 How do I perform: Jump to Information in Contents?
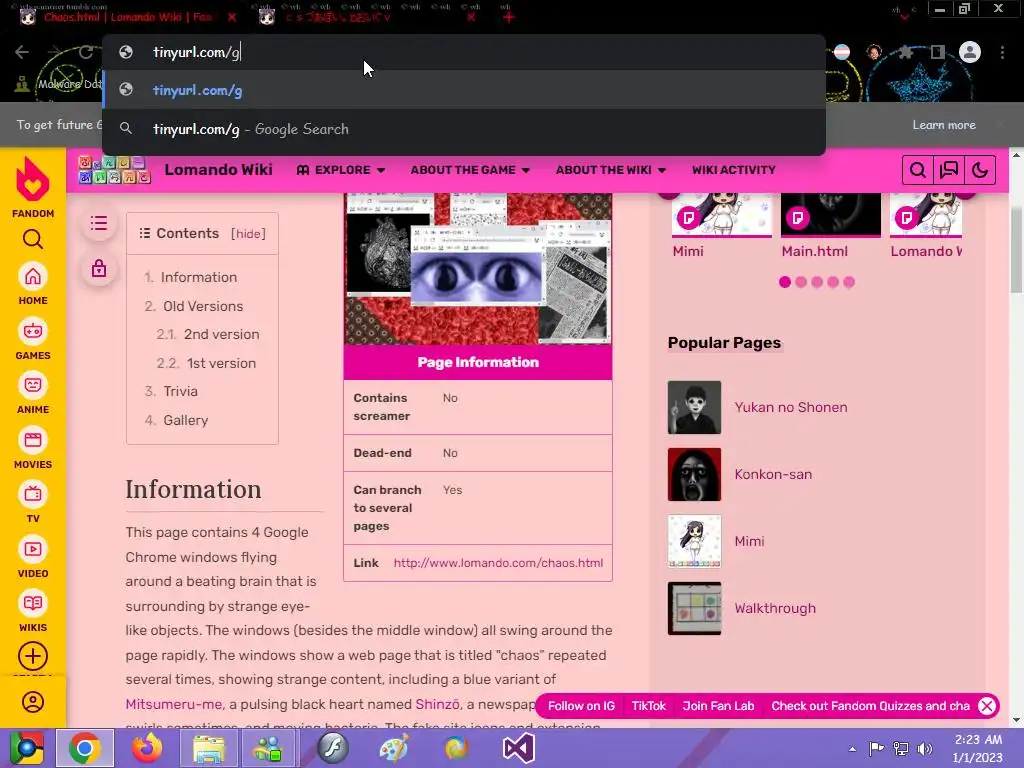click(x=199, y=277)
